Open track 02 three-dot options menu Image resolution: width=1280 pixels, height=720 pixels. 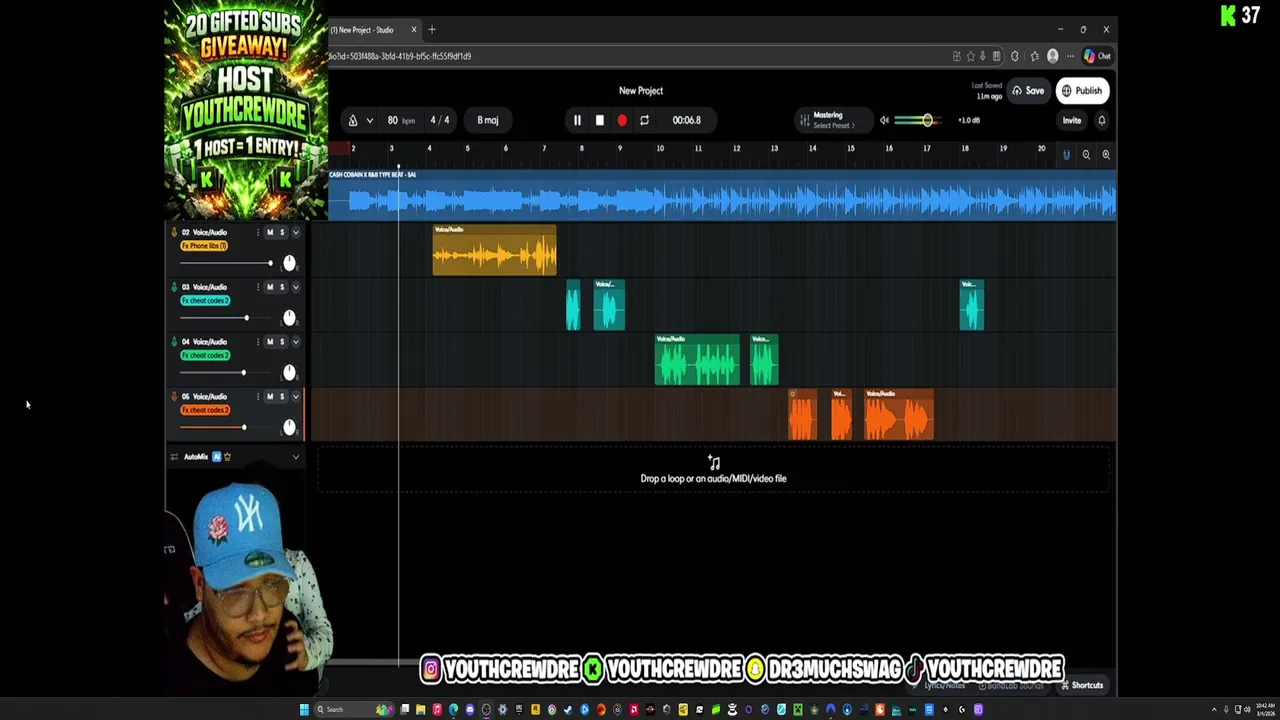tap(257, 232)
